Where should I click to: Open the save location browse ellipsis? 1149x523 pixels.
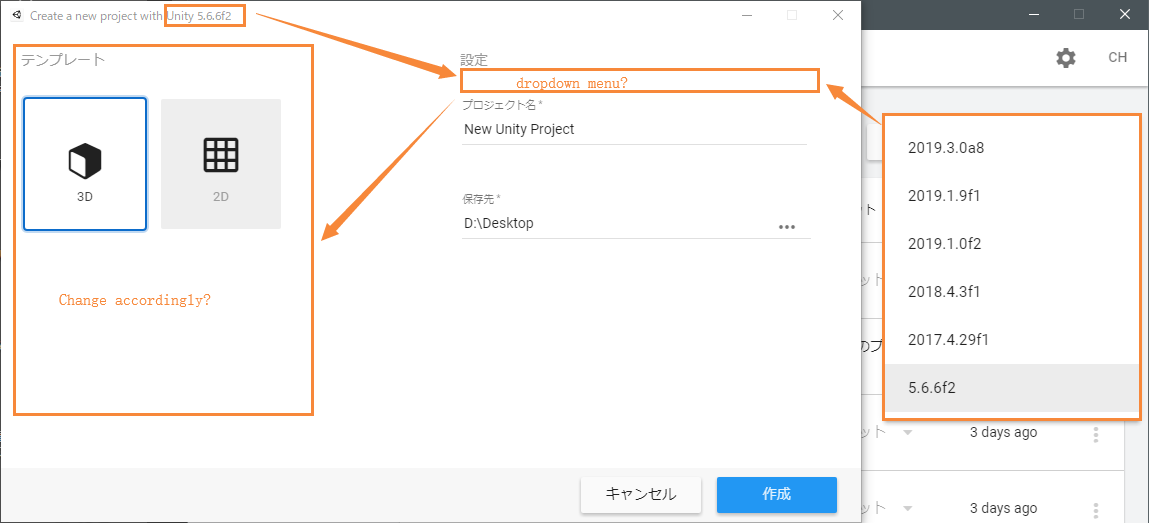tap(787, 226)
